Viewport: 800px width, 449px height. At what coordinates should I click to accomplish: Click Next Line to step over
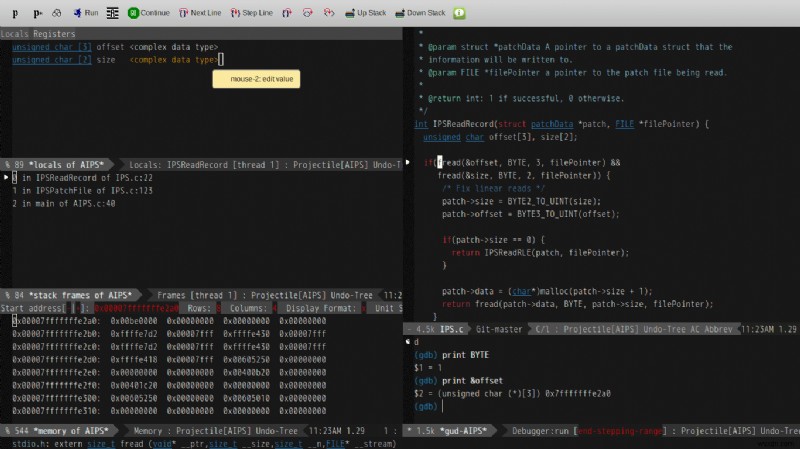tap(199, 13)
